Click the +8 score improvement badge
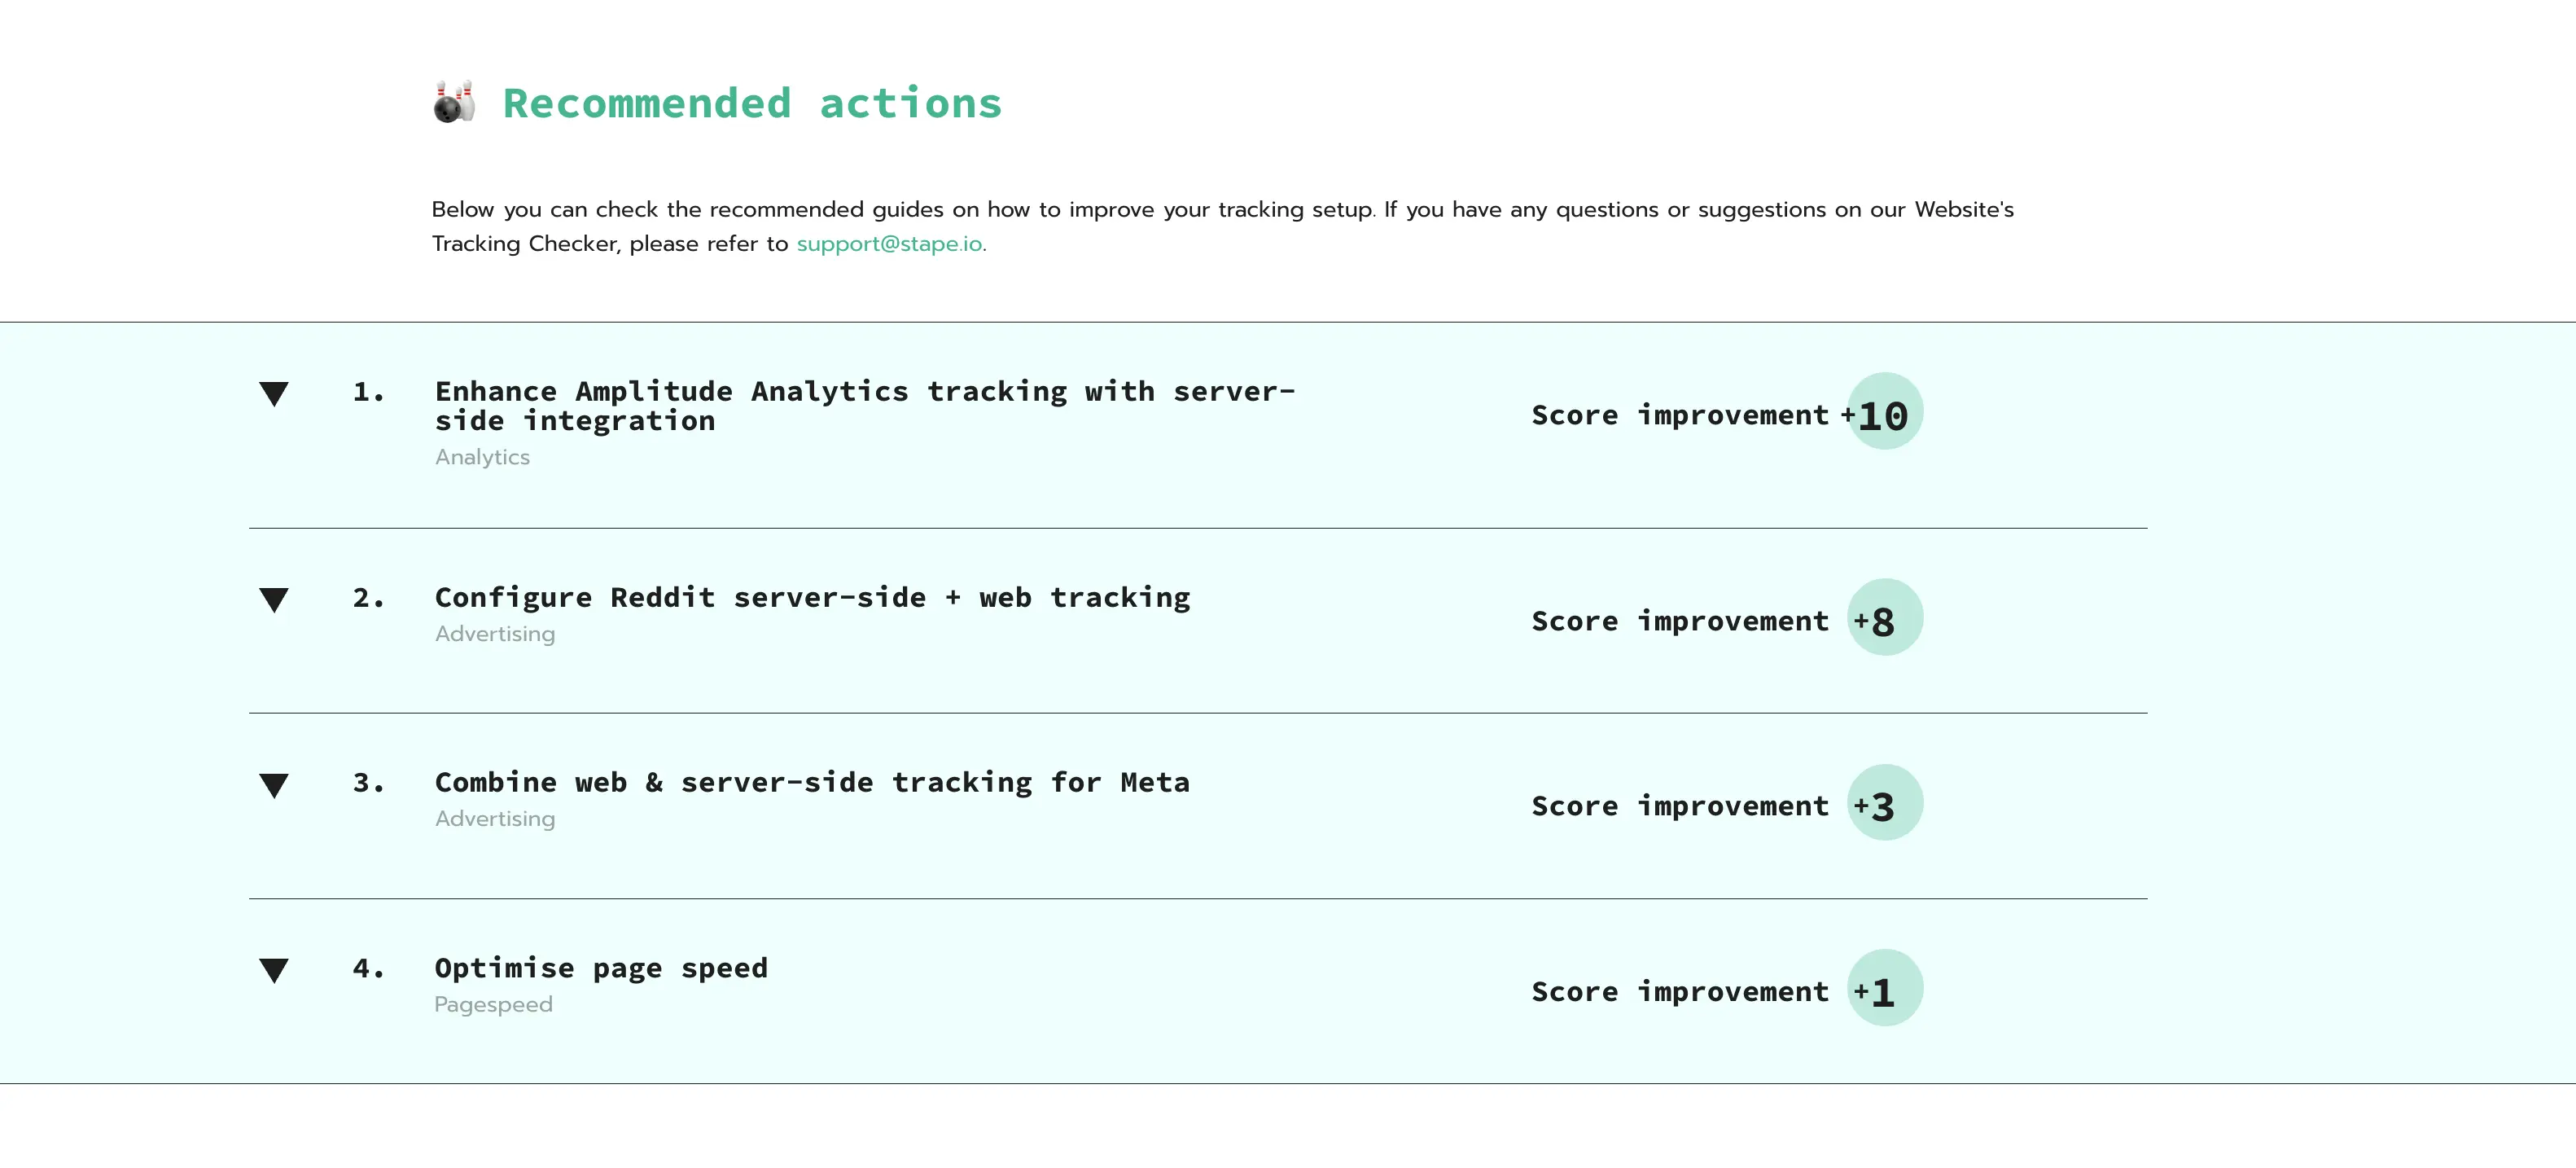The height and width of the screenshot is (1168, 2576). [x=1884, y=618]
